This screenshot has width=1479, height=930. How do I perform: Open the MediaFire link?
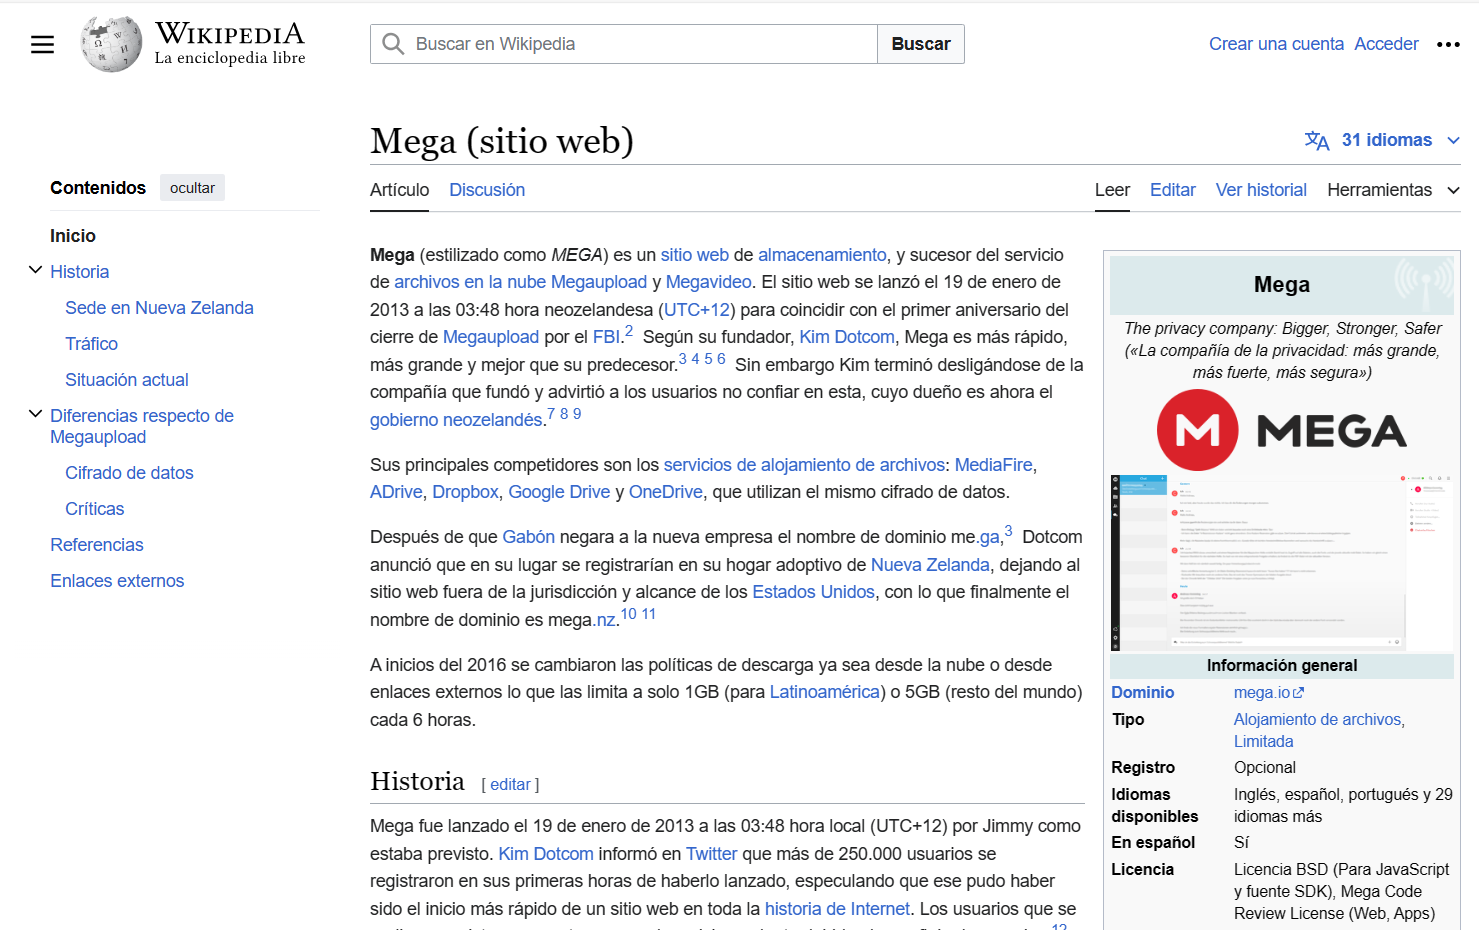(993, 465)
